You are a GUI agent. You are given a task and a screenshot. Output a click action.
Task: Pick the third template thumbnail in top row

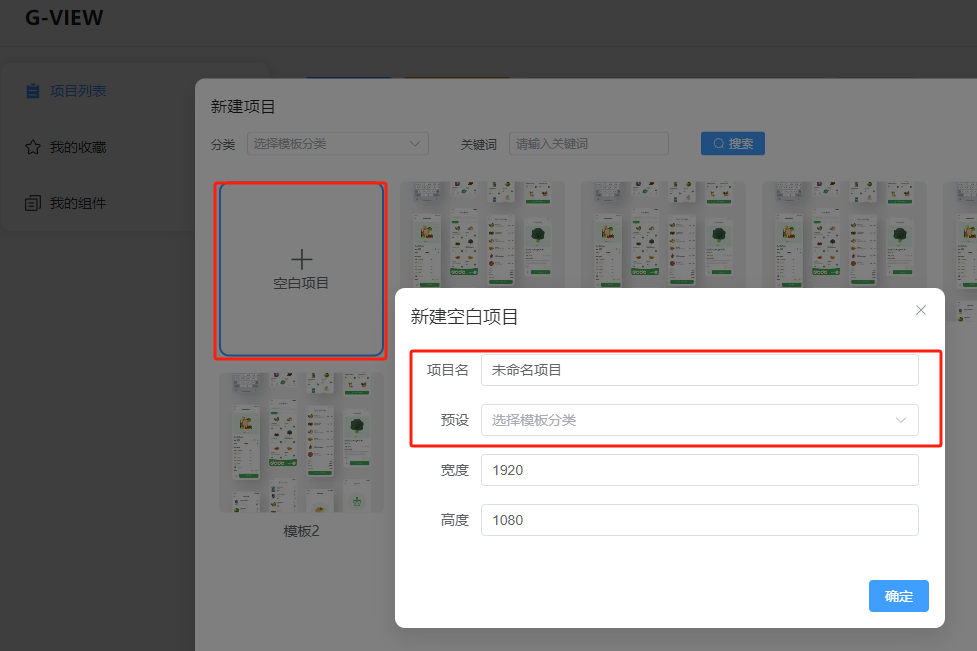(844, 234)
